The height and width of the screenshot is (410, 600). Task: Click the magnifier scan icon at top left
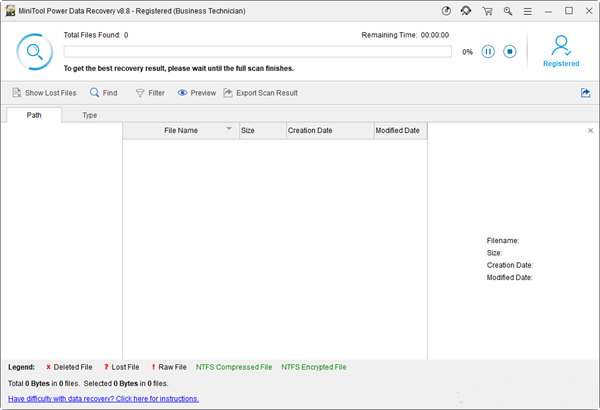33,51
